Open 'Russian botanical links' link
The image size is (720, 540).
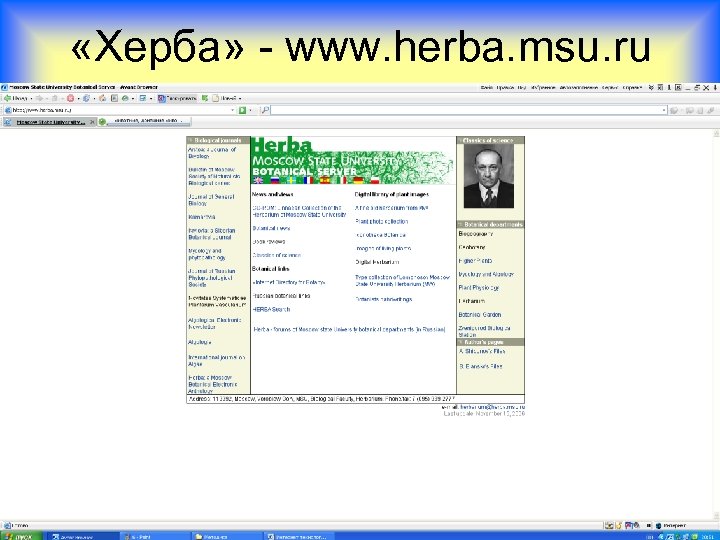point(281,296)
